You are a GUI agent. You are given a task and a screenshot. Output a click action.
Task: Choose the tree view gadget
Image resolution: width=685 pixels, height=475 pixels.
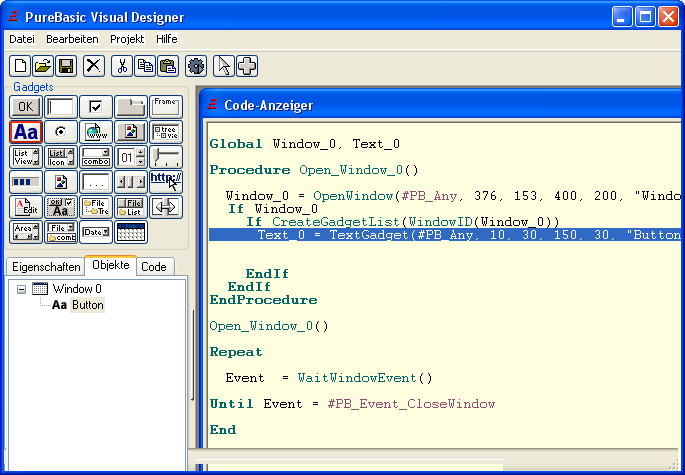pyautogui.click(x=166, y=132)
